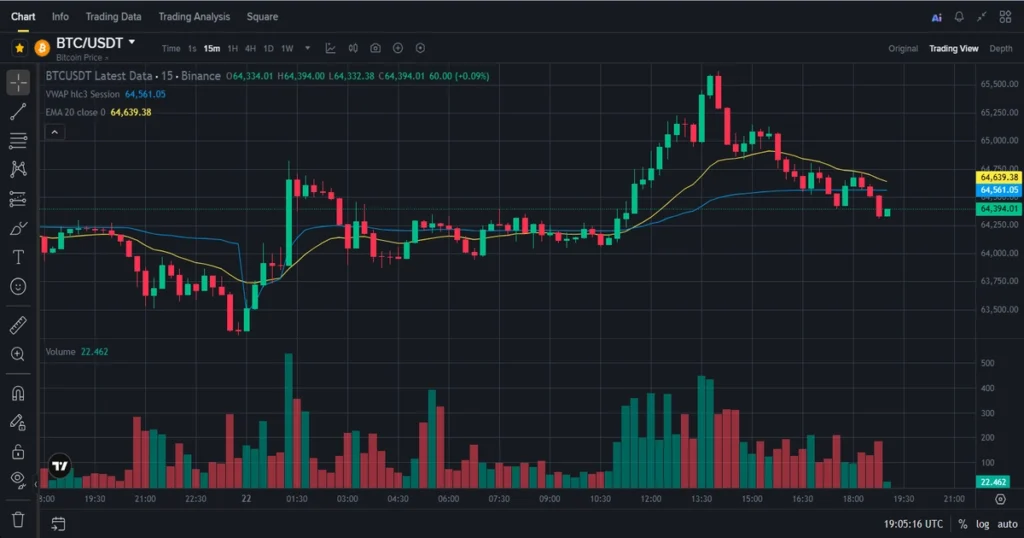Switch to Original chart view

pyautogui.click(x=903, y=48)
